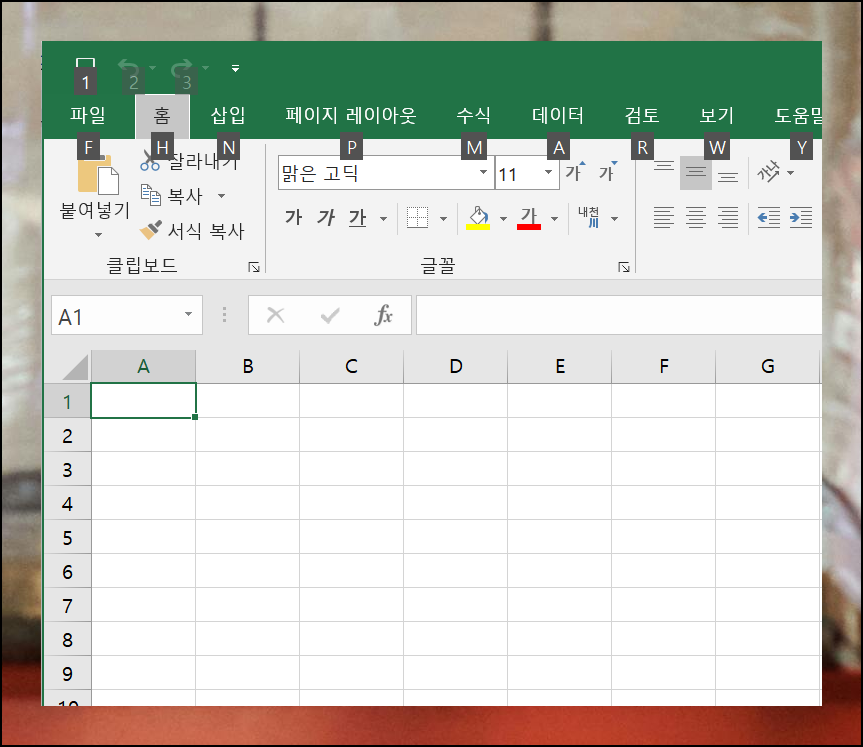Open the 글꼴 dialog launcher

point(624,268)
